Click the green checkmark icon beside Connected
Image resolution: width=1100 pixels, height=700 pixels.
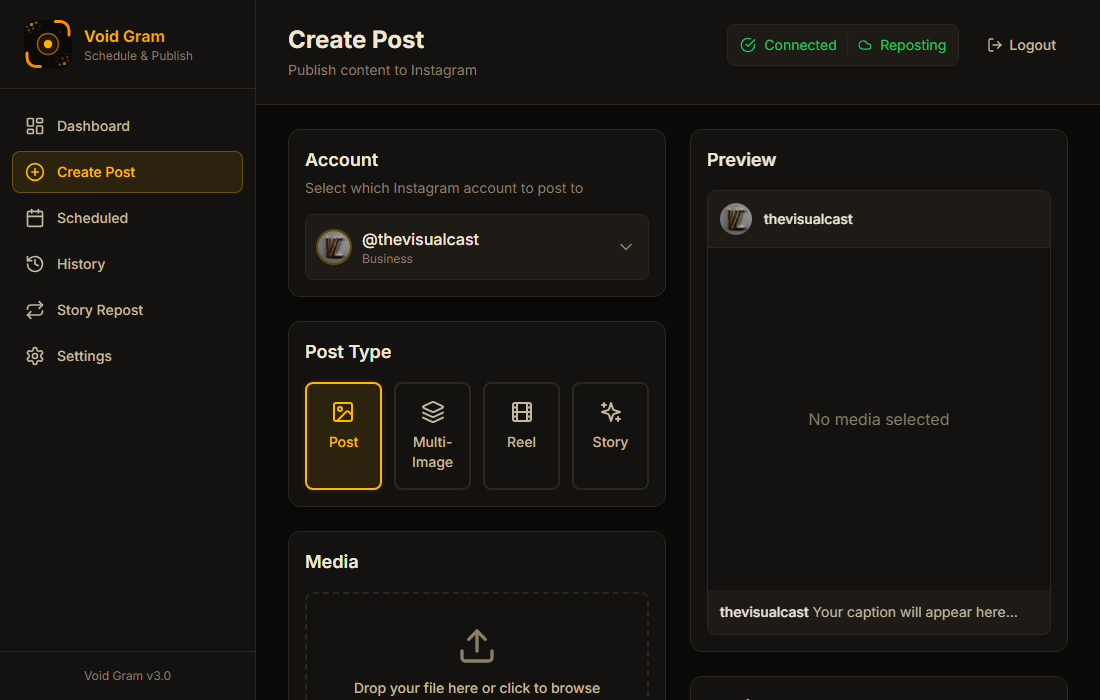click(x=748, y=45)
